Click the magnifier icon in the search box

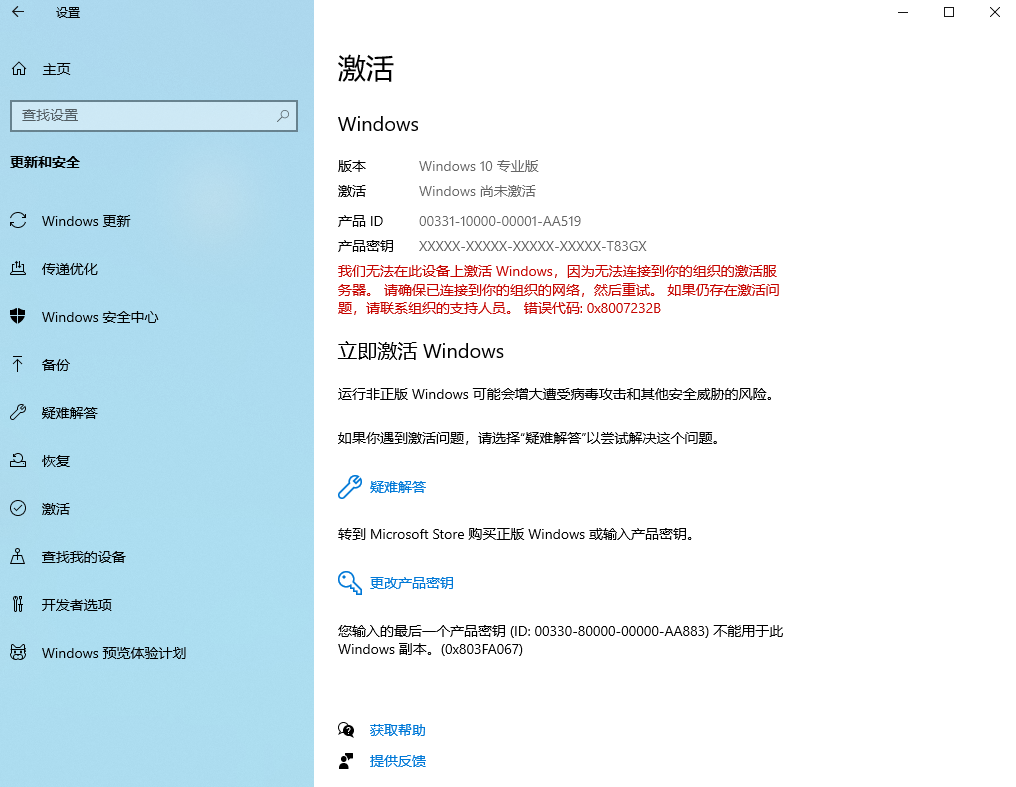click(x=283, y=115)
